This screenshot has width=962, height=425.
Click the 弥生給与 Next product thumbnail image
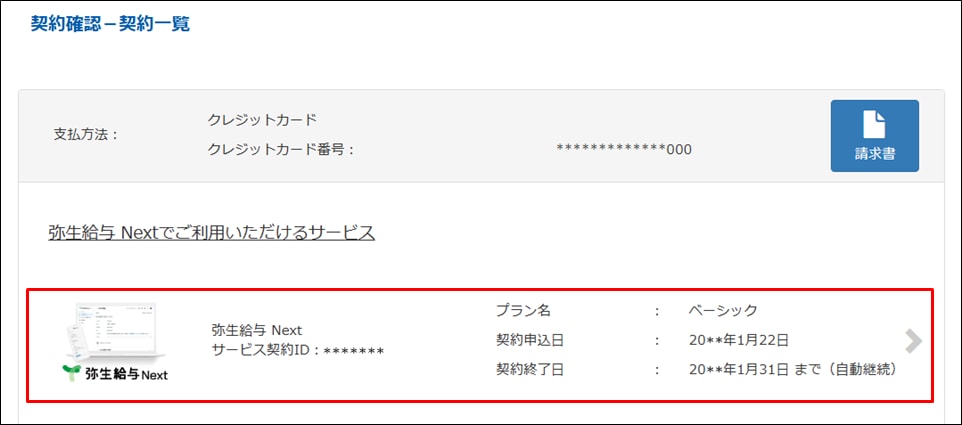click(115, 330)
